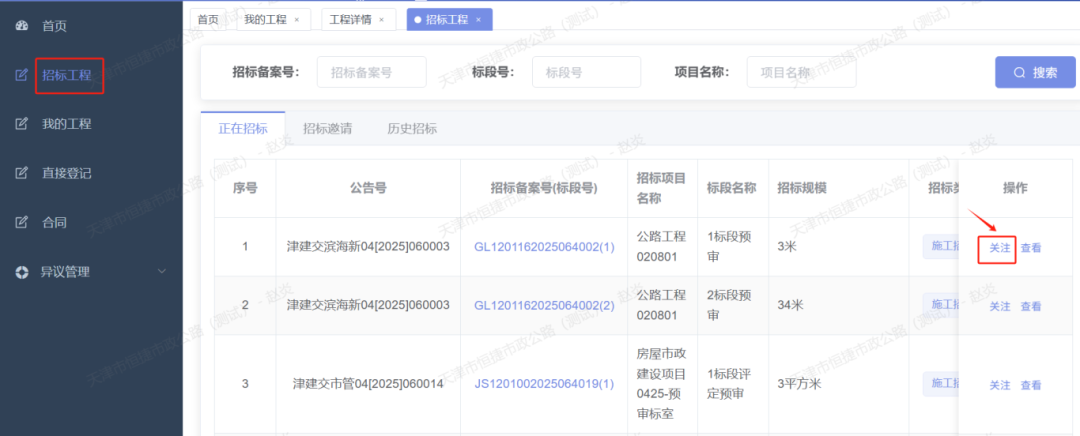This screenshot has height=436, width=1080.
Task: Click 关注 for row 3
Action: [999, 385]
